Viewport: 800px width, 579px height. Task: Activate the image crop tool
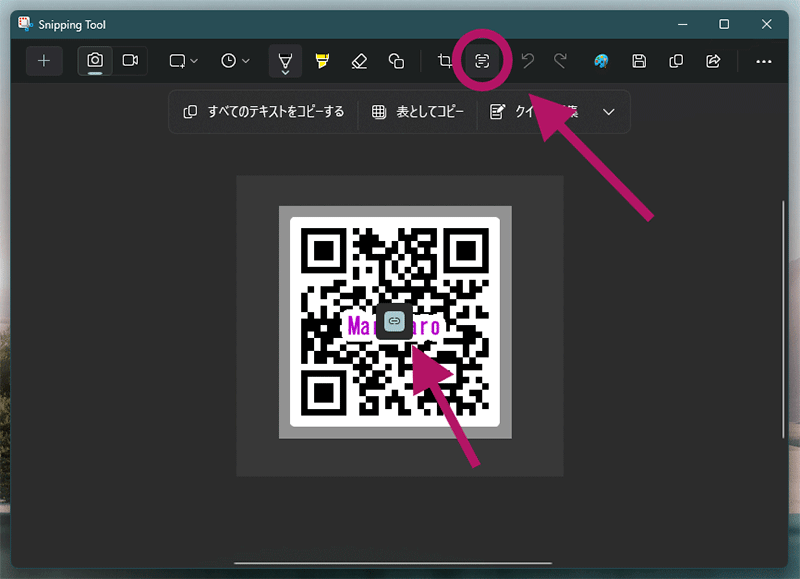pos(445,61)
